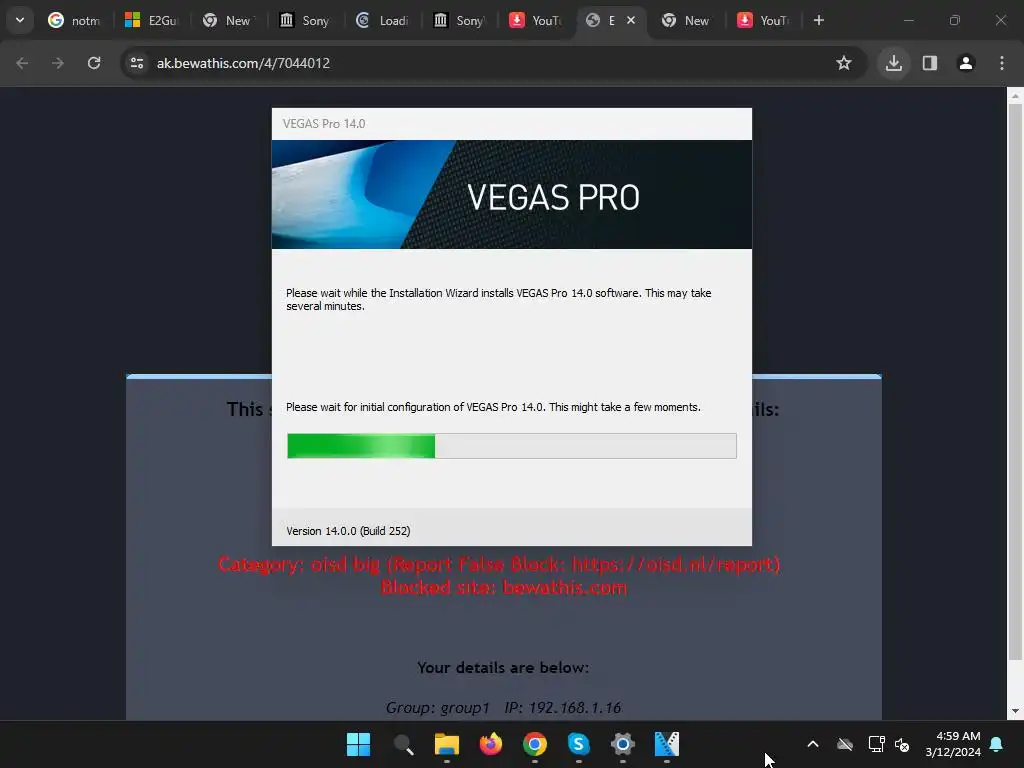This screenshot has height=768, width=1024.
Task: Click the 'Please wait for initial configuration' message
Action: coord(493,407)
